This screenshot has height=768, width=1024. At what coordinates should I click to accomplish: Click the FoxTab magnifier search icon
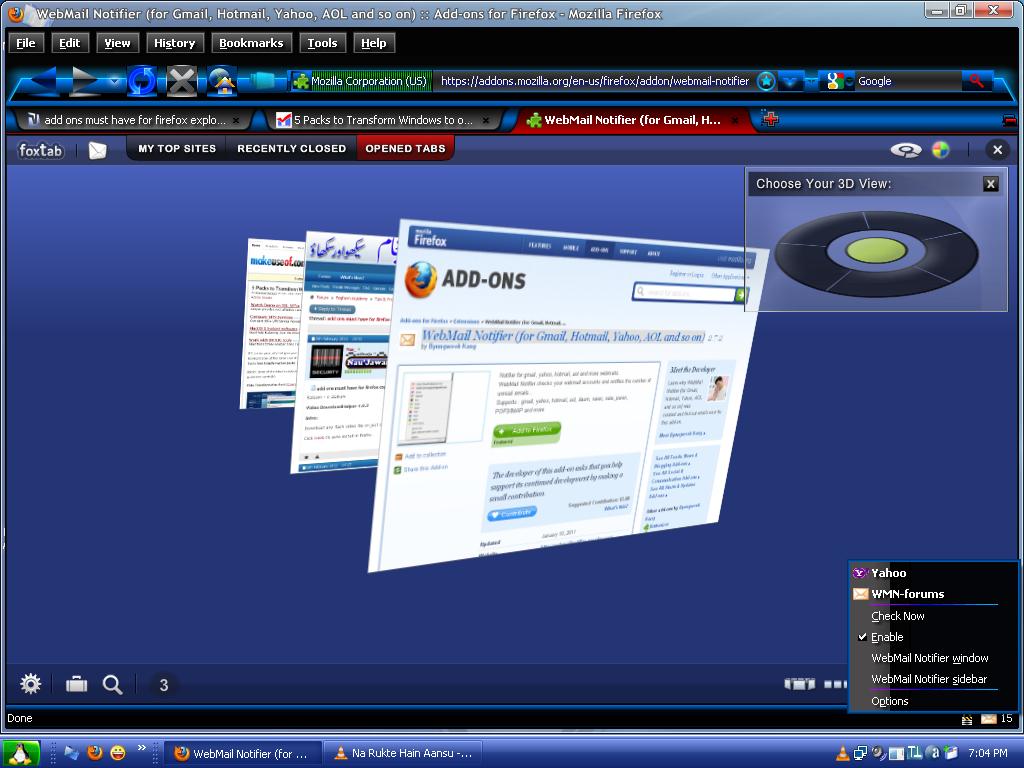(112, 684)
